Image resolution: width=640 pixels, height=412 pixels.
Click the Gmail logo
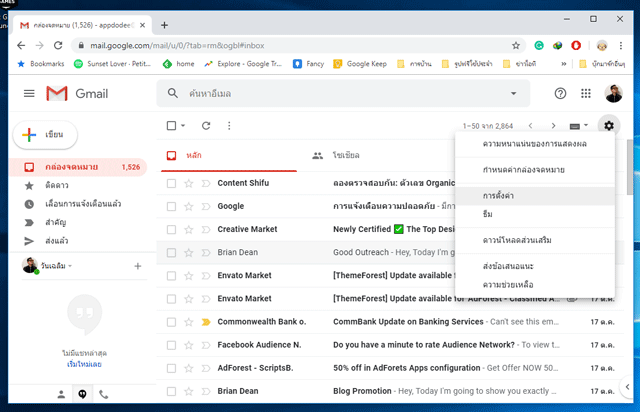[77, 94]
